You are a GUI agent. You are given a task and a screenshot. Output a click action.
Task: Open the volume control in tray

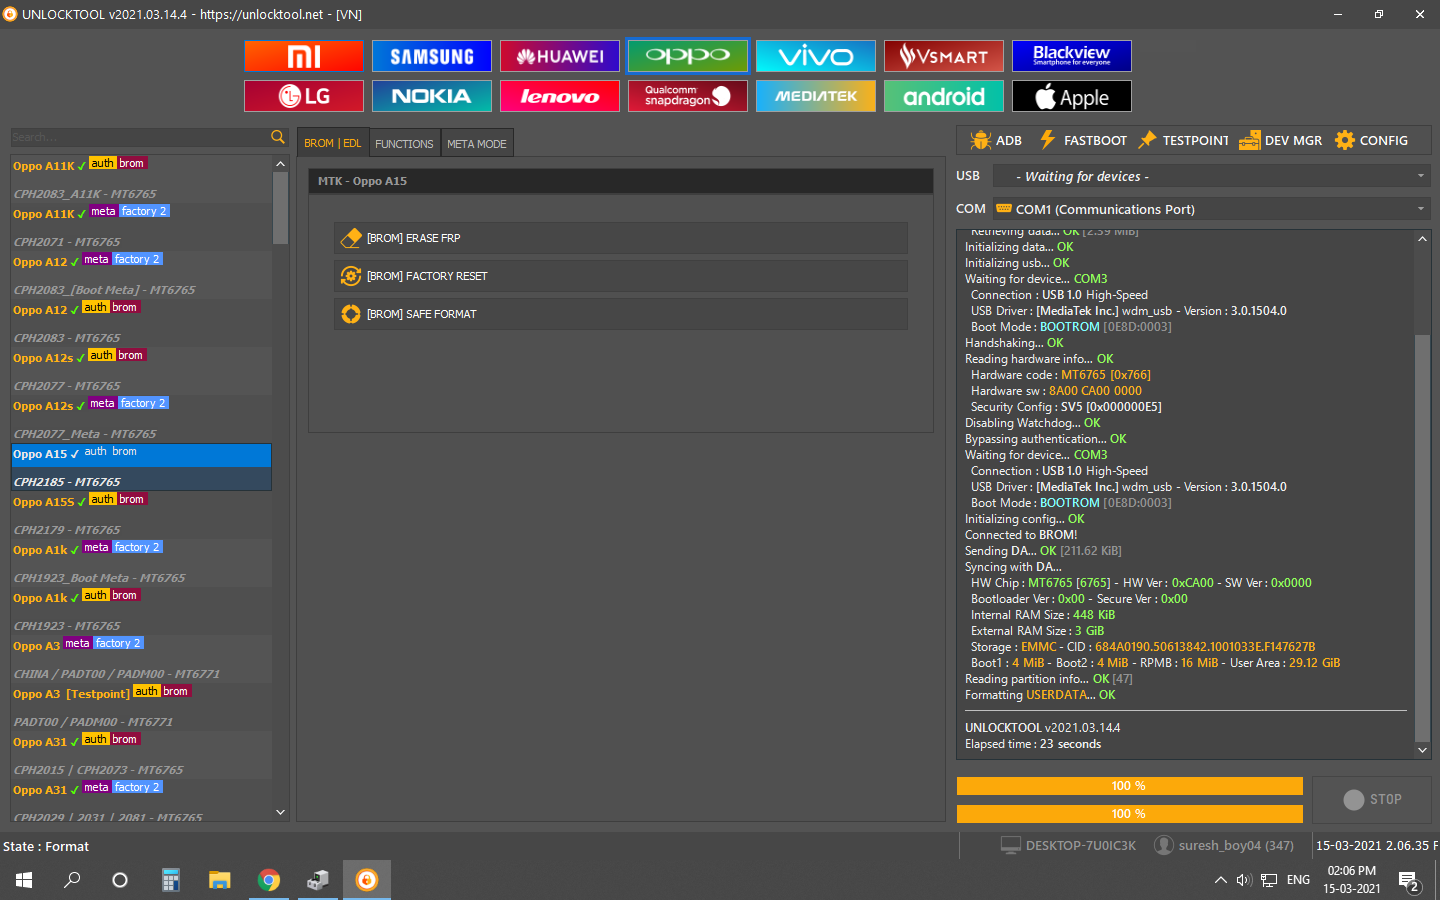tap(1244, 880)
